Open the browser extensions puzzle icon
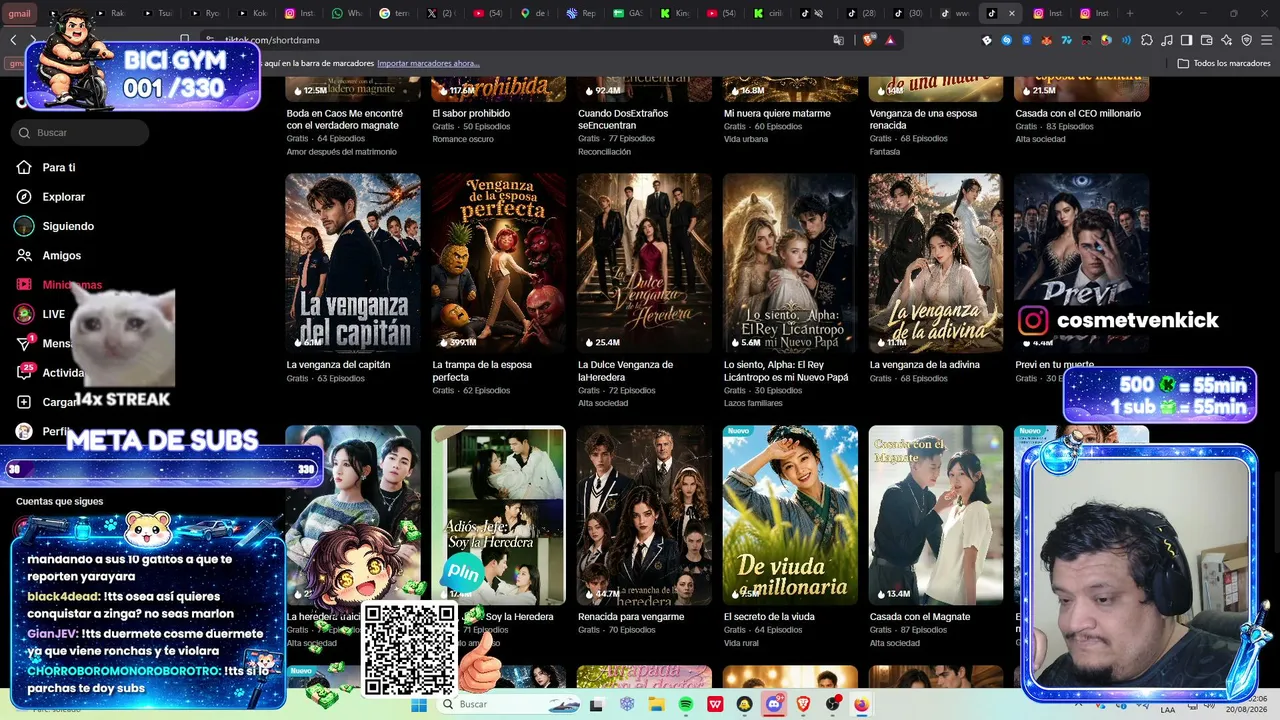The image size is (1280, 720). pyautogui.click(x=1146, y=40)
